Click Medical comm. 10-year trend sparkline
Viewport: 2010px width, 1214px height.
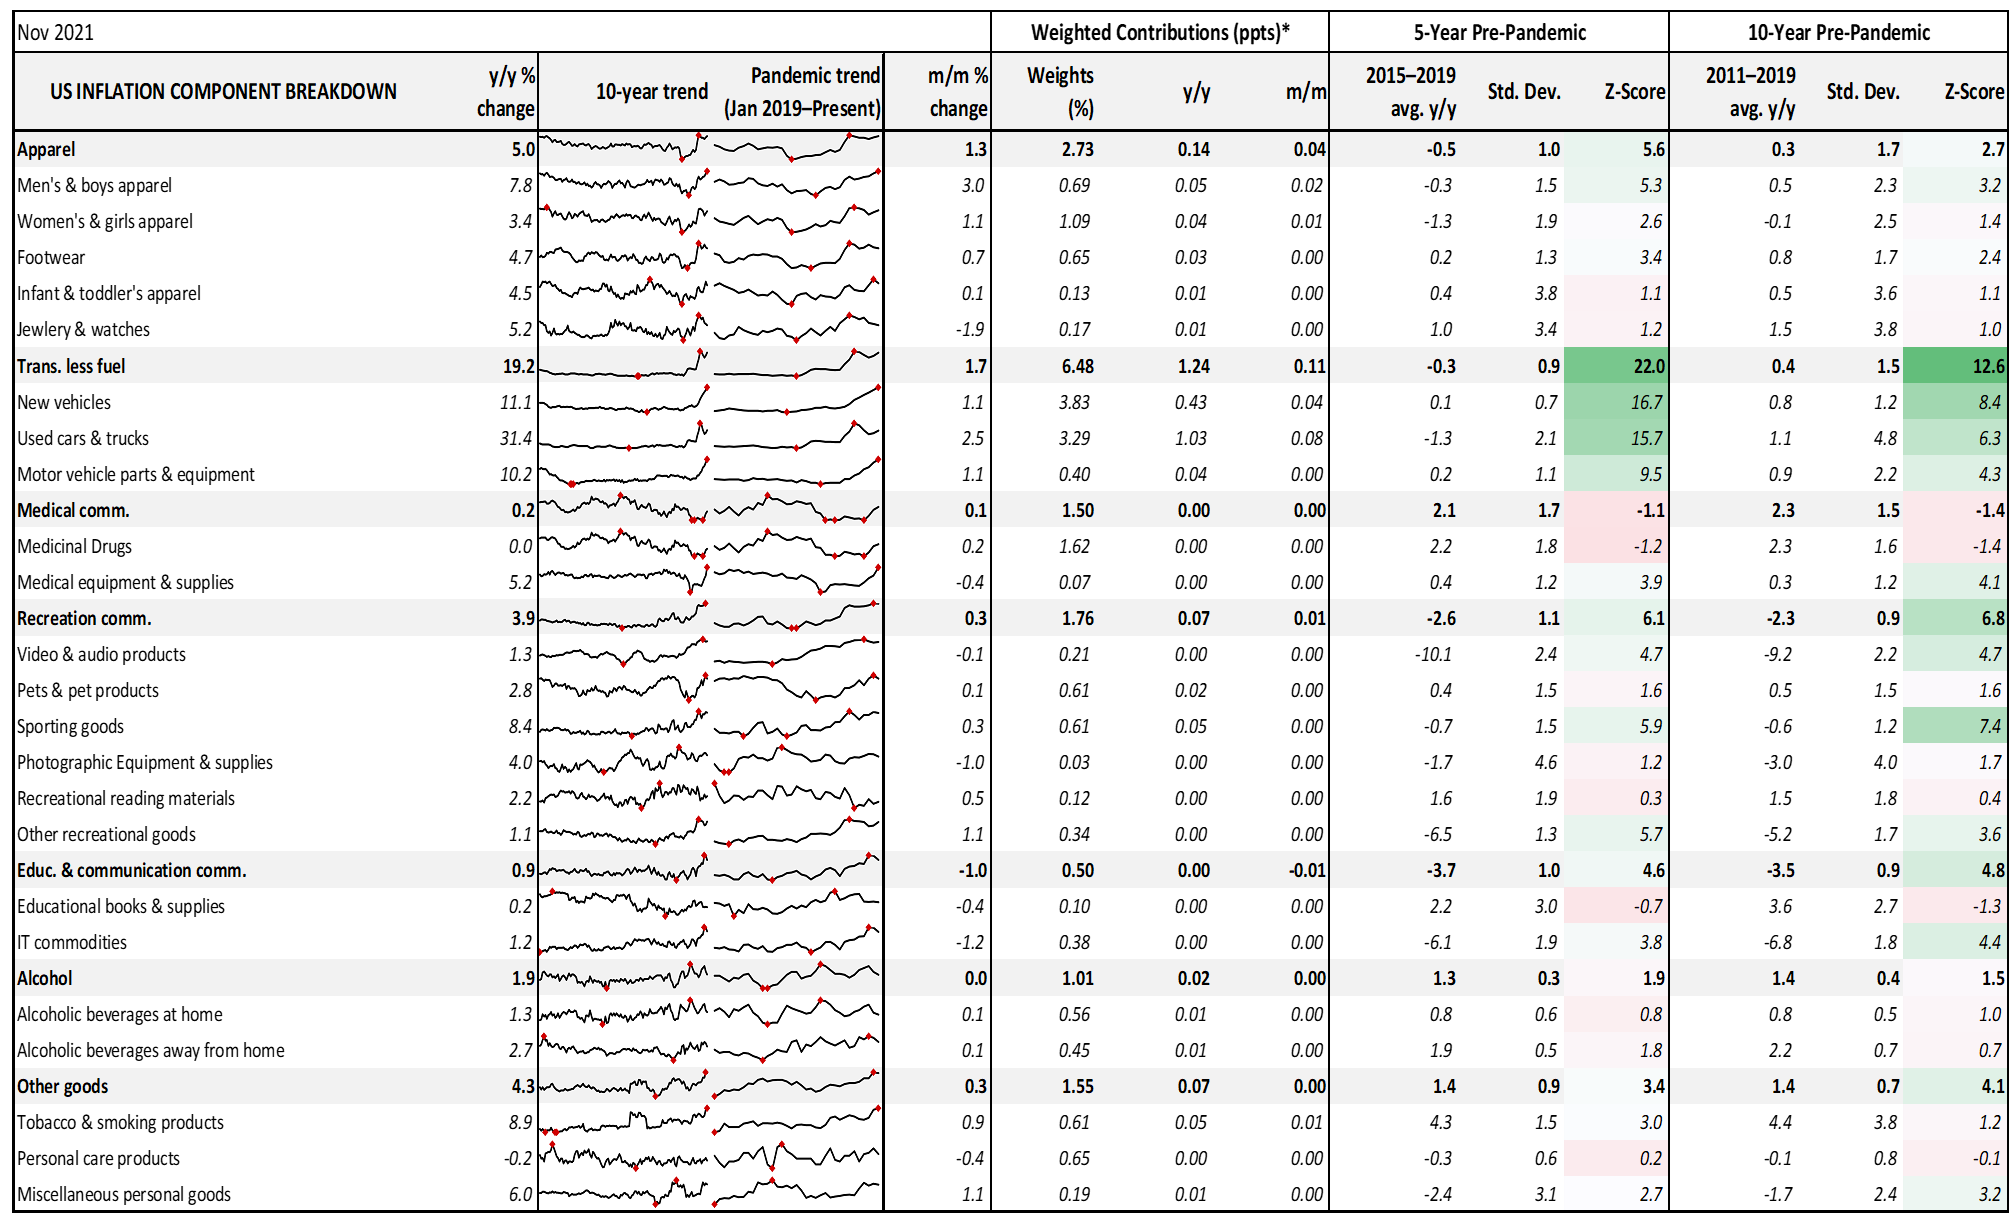pyautogui.click(x=624, y=509)
